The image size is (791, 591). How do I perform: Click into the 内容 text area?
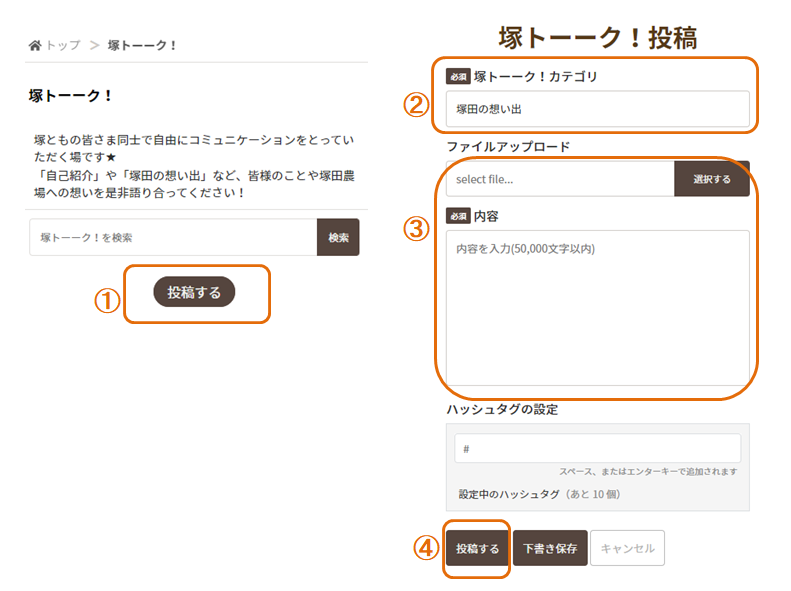597,307
